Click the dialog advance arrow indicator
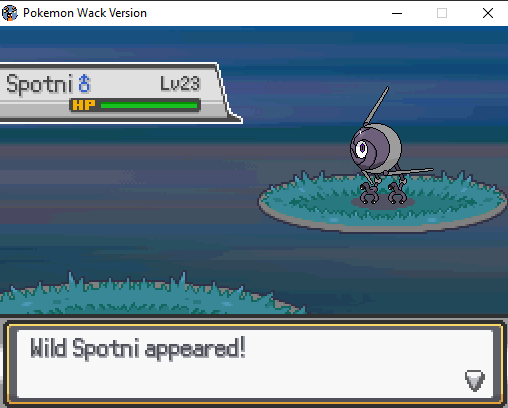This screenshot has width=508, height=408. point(475,380)
